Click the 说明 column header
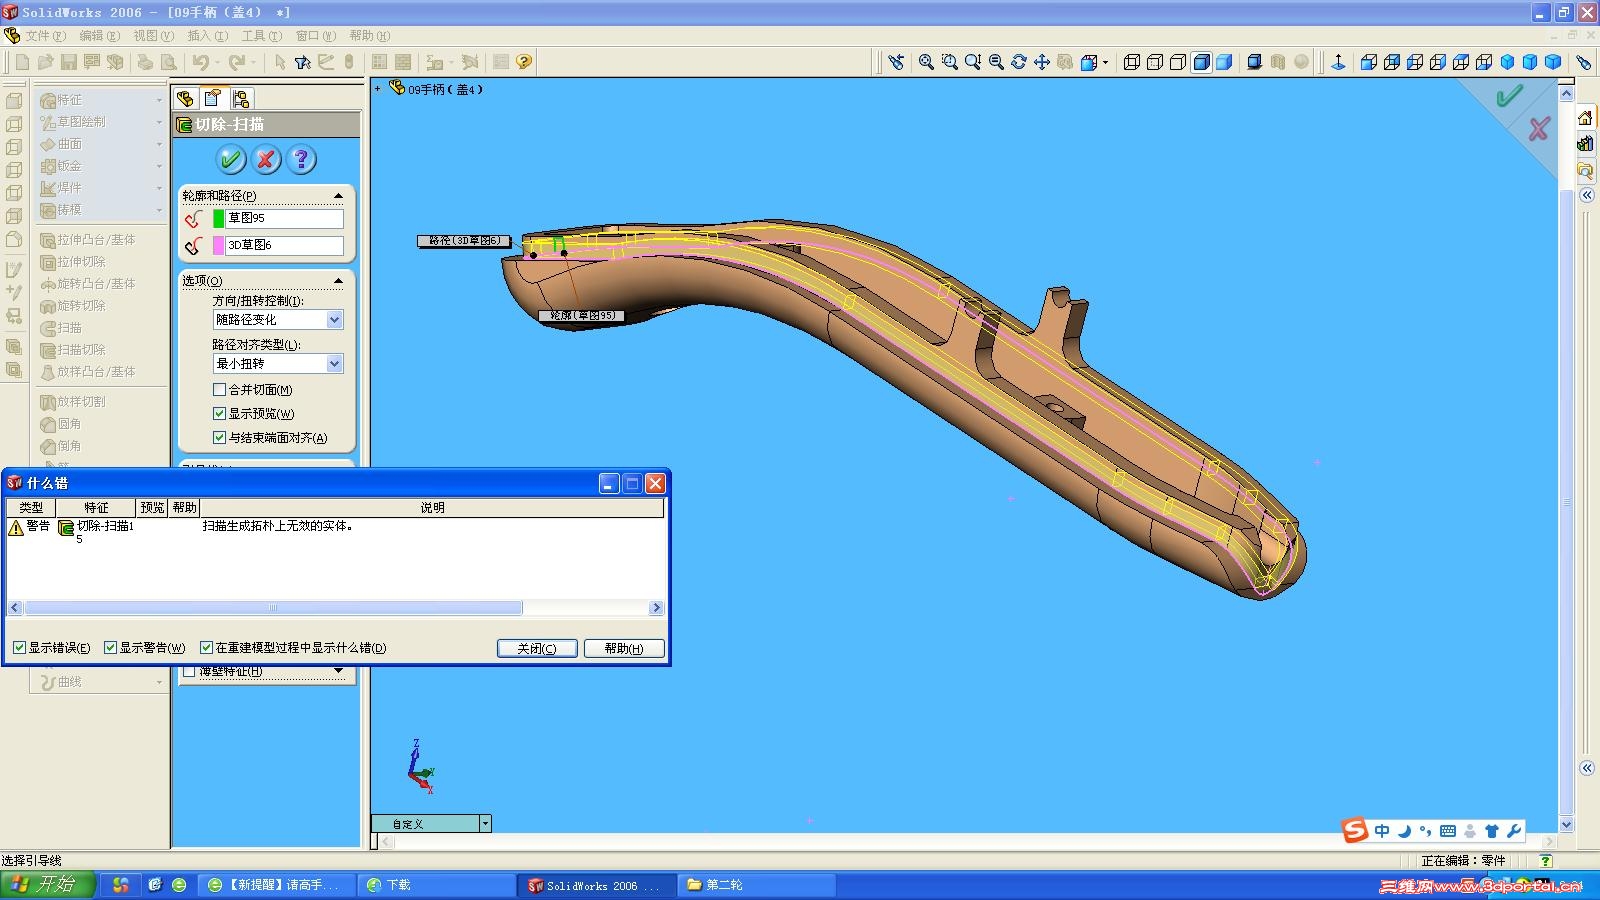1600x900 pixels. 432,508
